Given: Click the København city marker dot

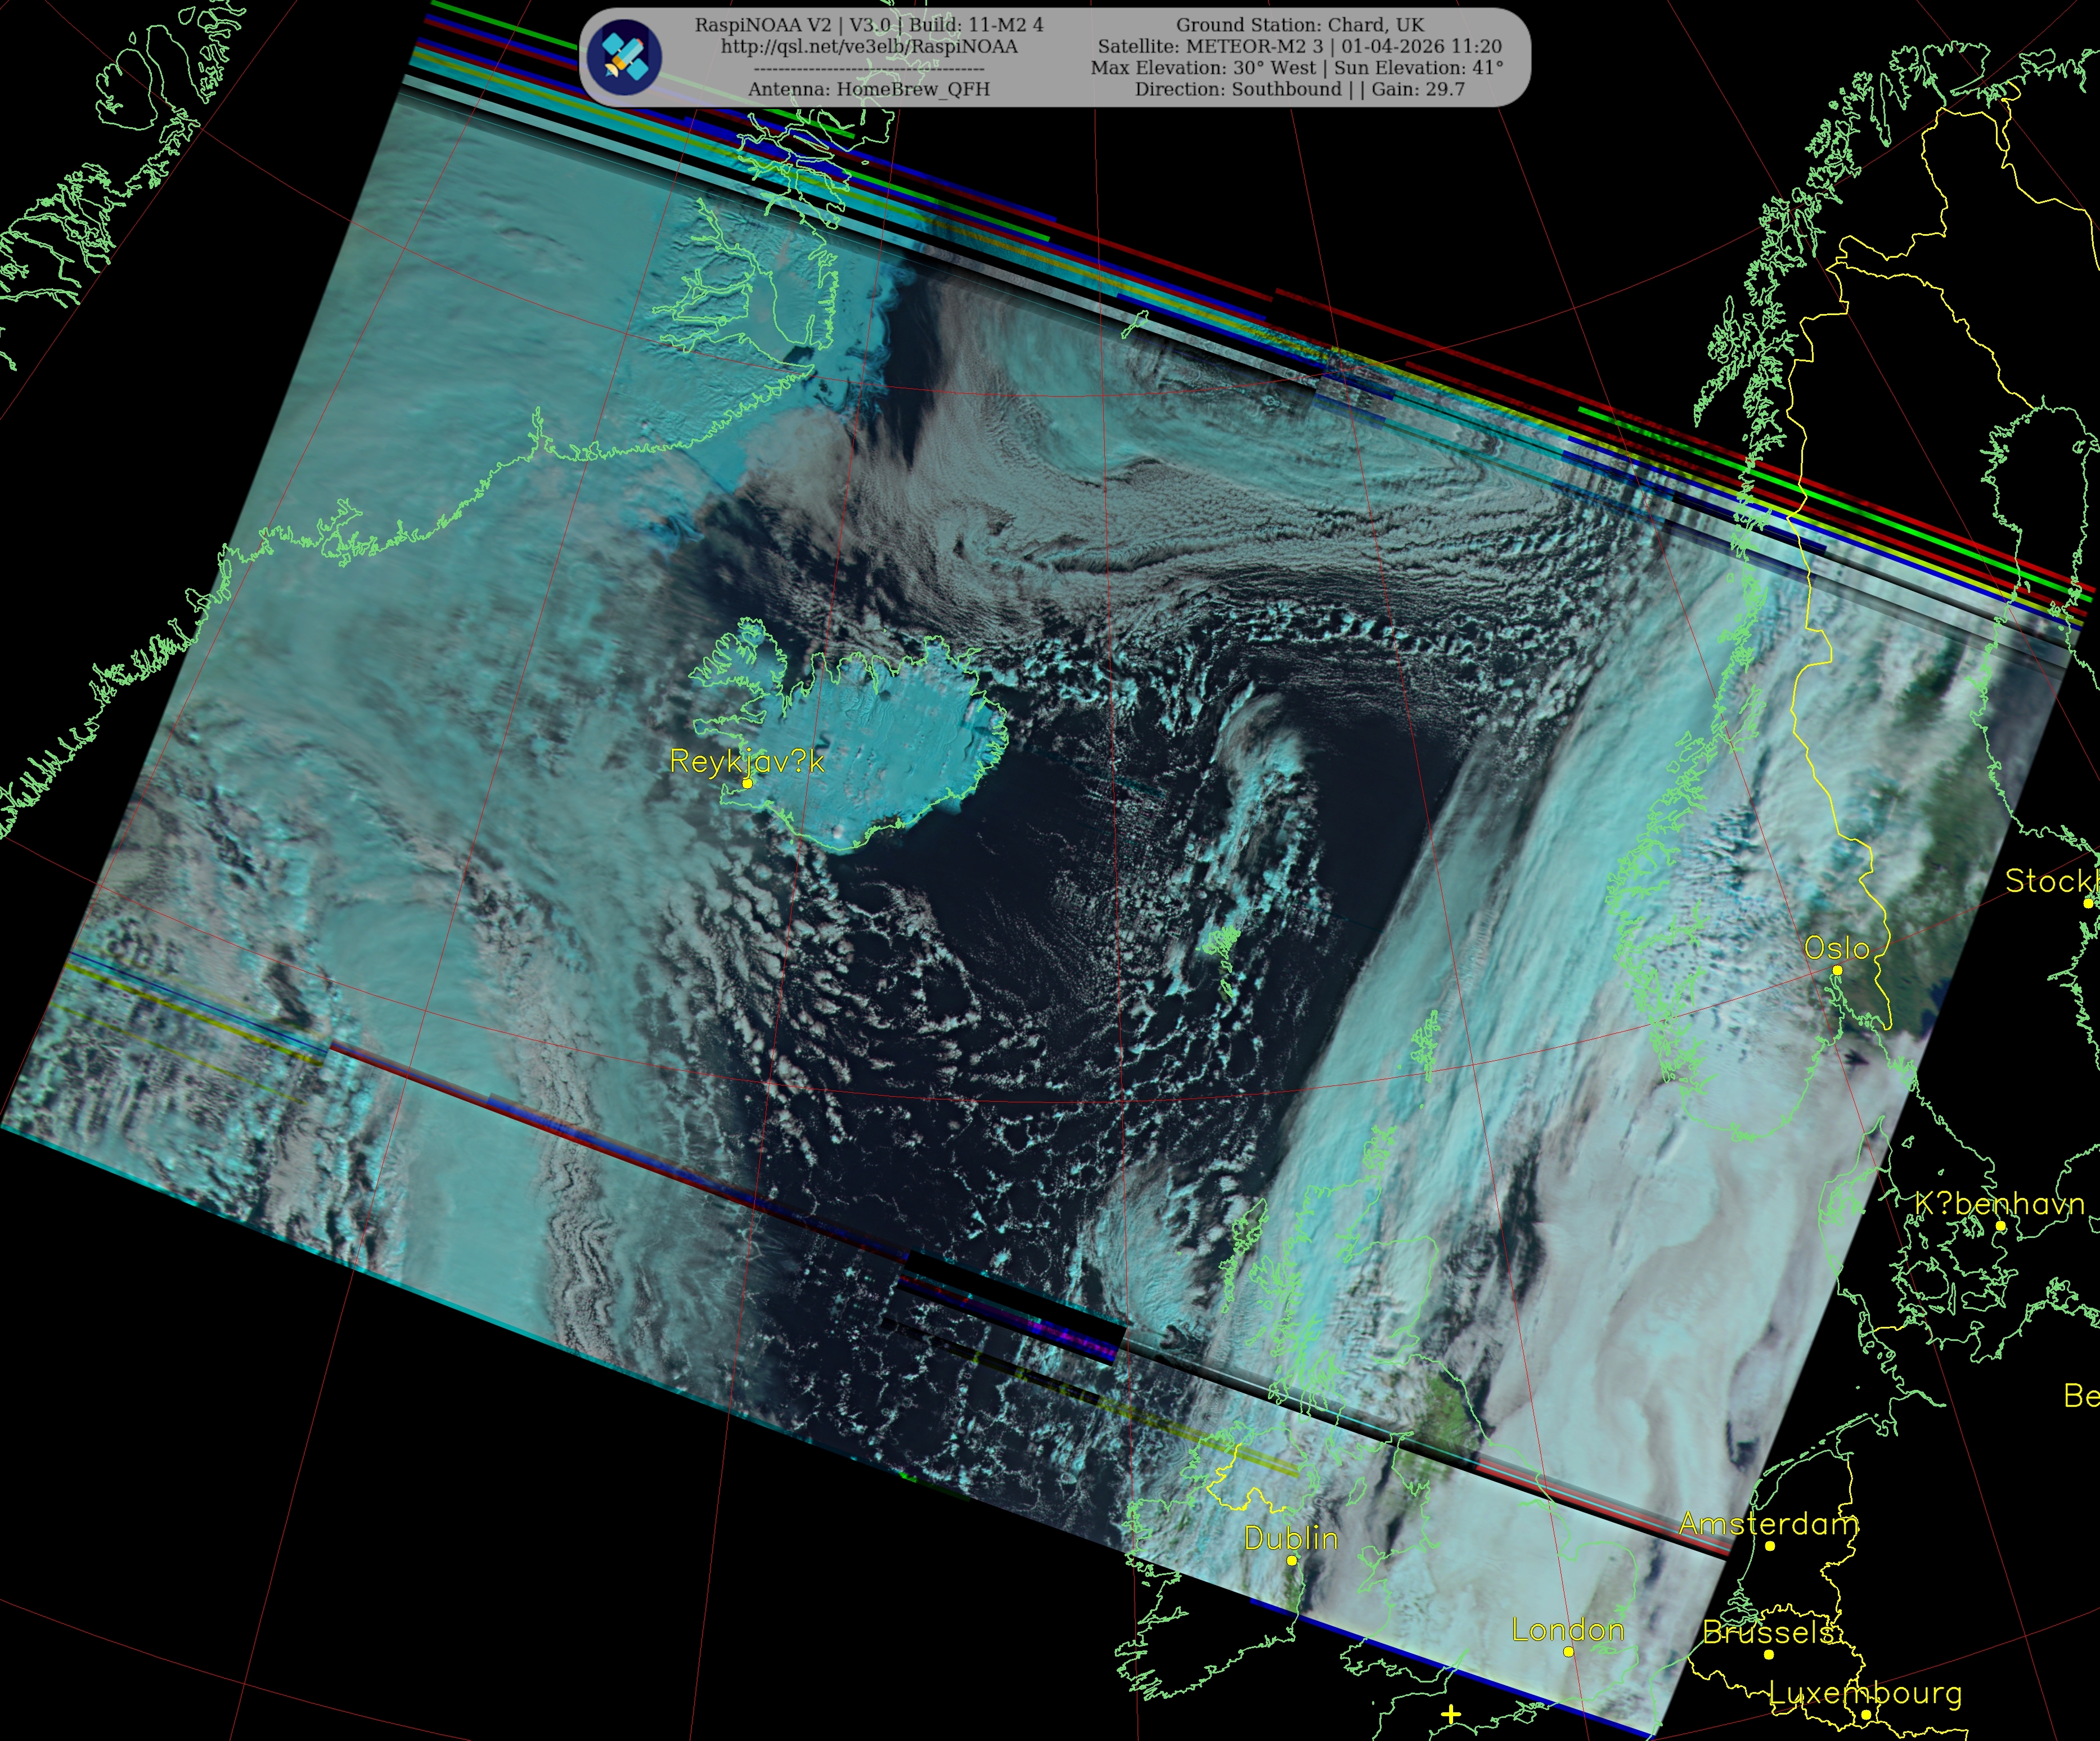Looking at the screenshot, I should (2000, 1225).
